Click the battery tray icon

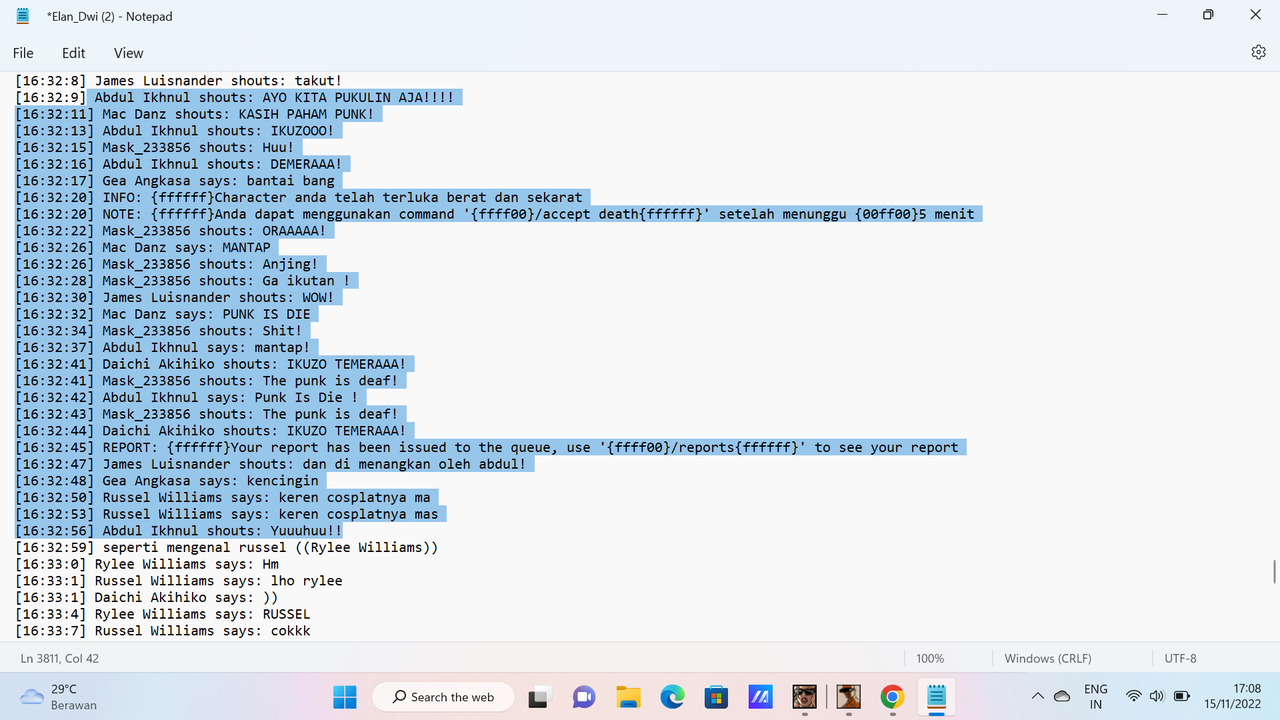(1181, 696)
